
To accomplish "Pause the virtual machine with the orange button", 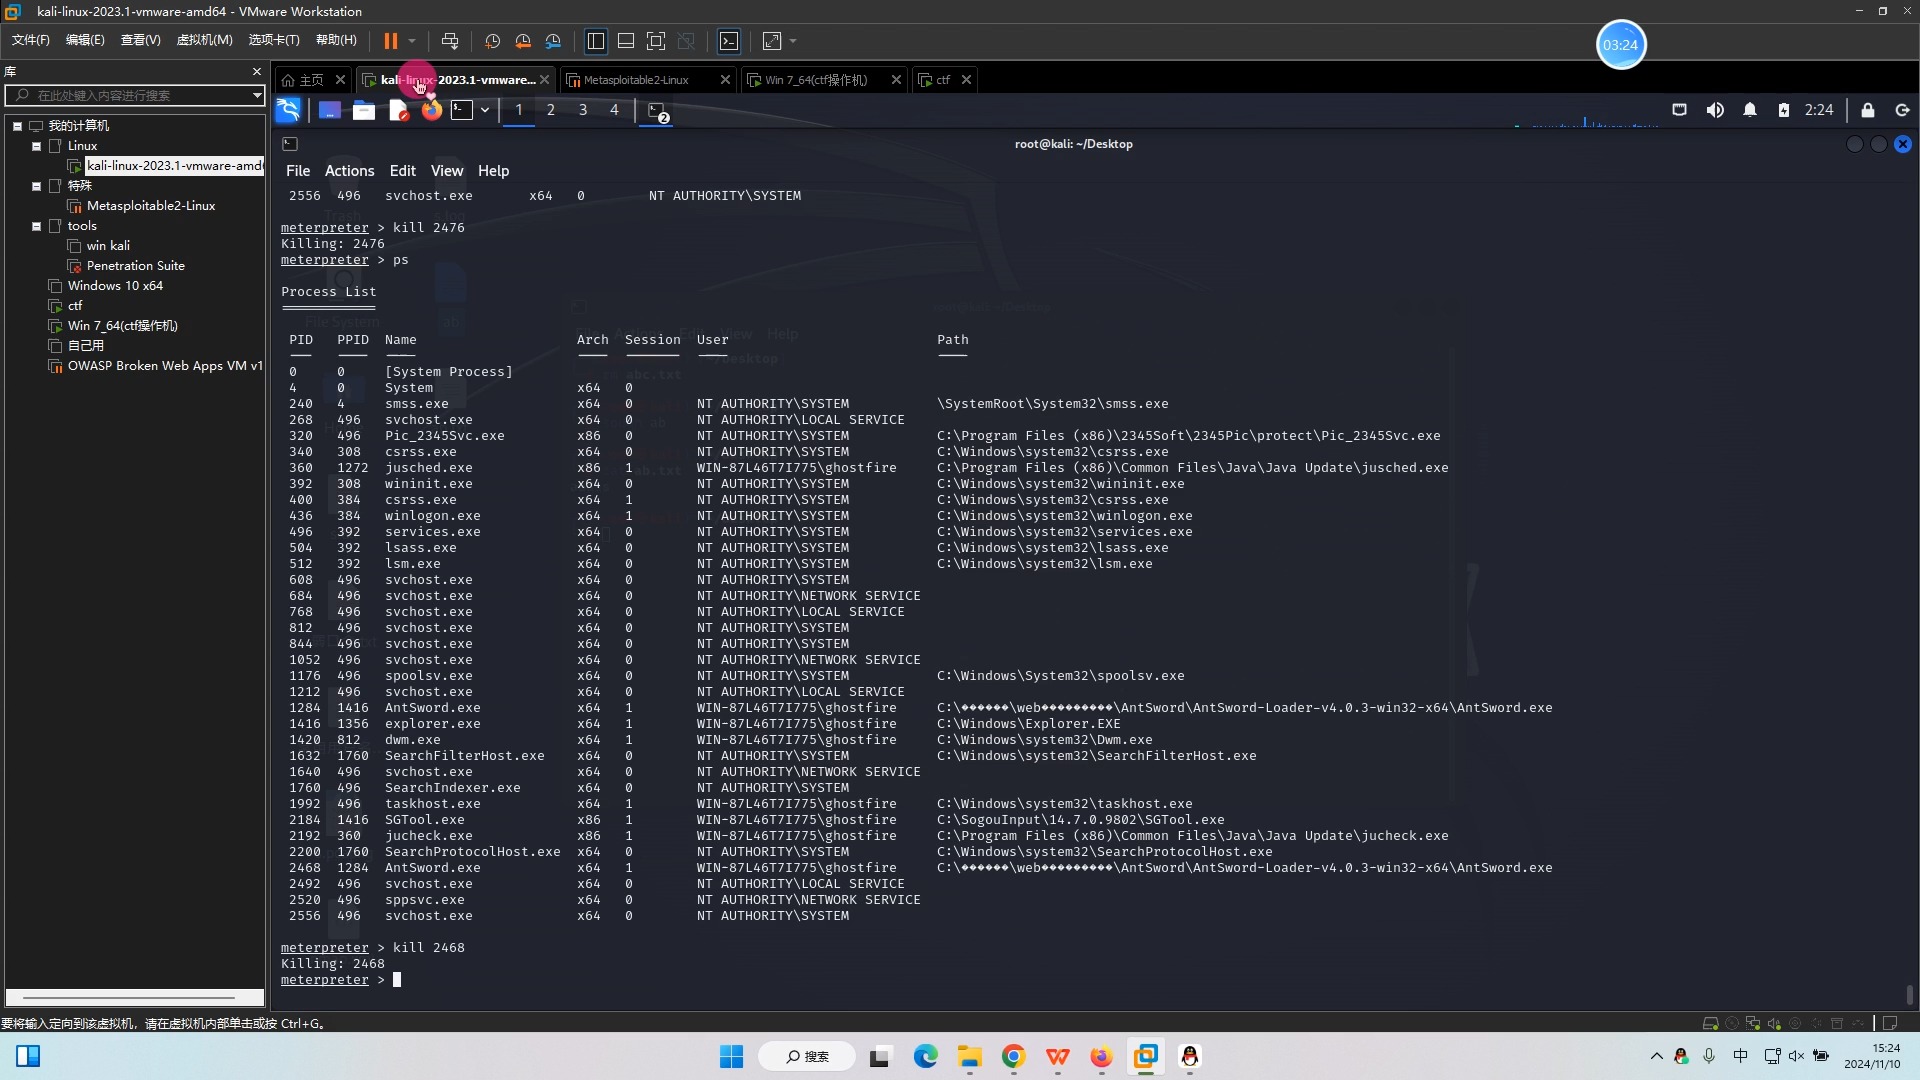I will [x=390, y=41].
